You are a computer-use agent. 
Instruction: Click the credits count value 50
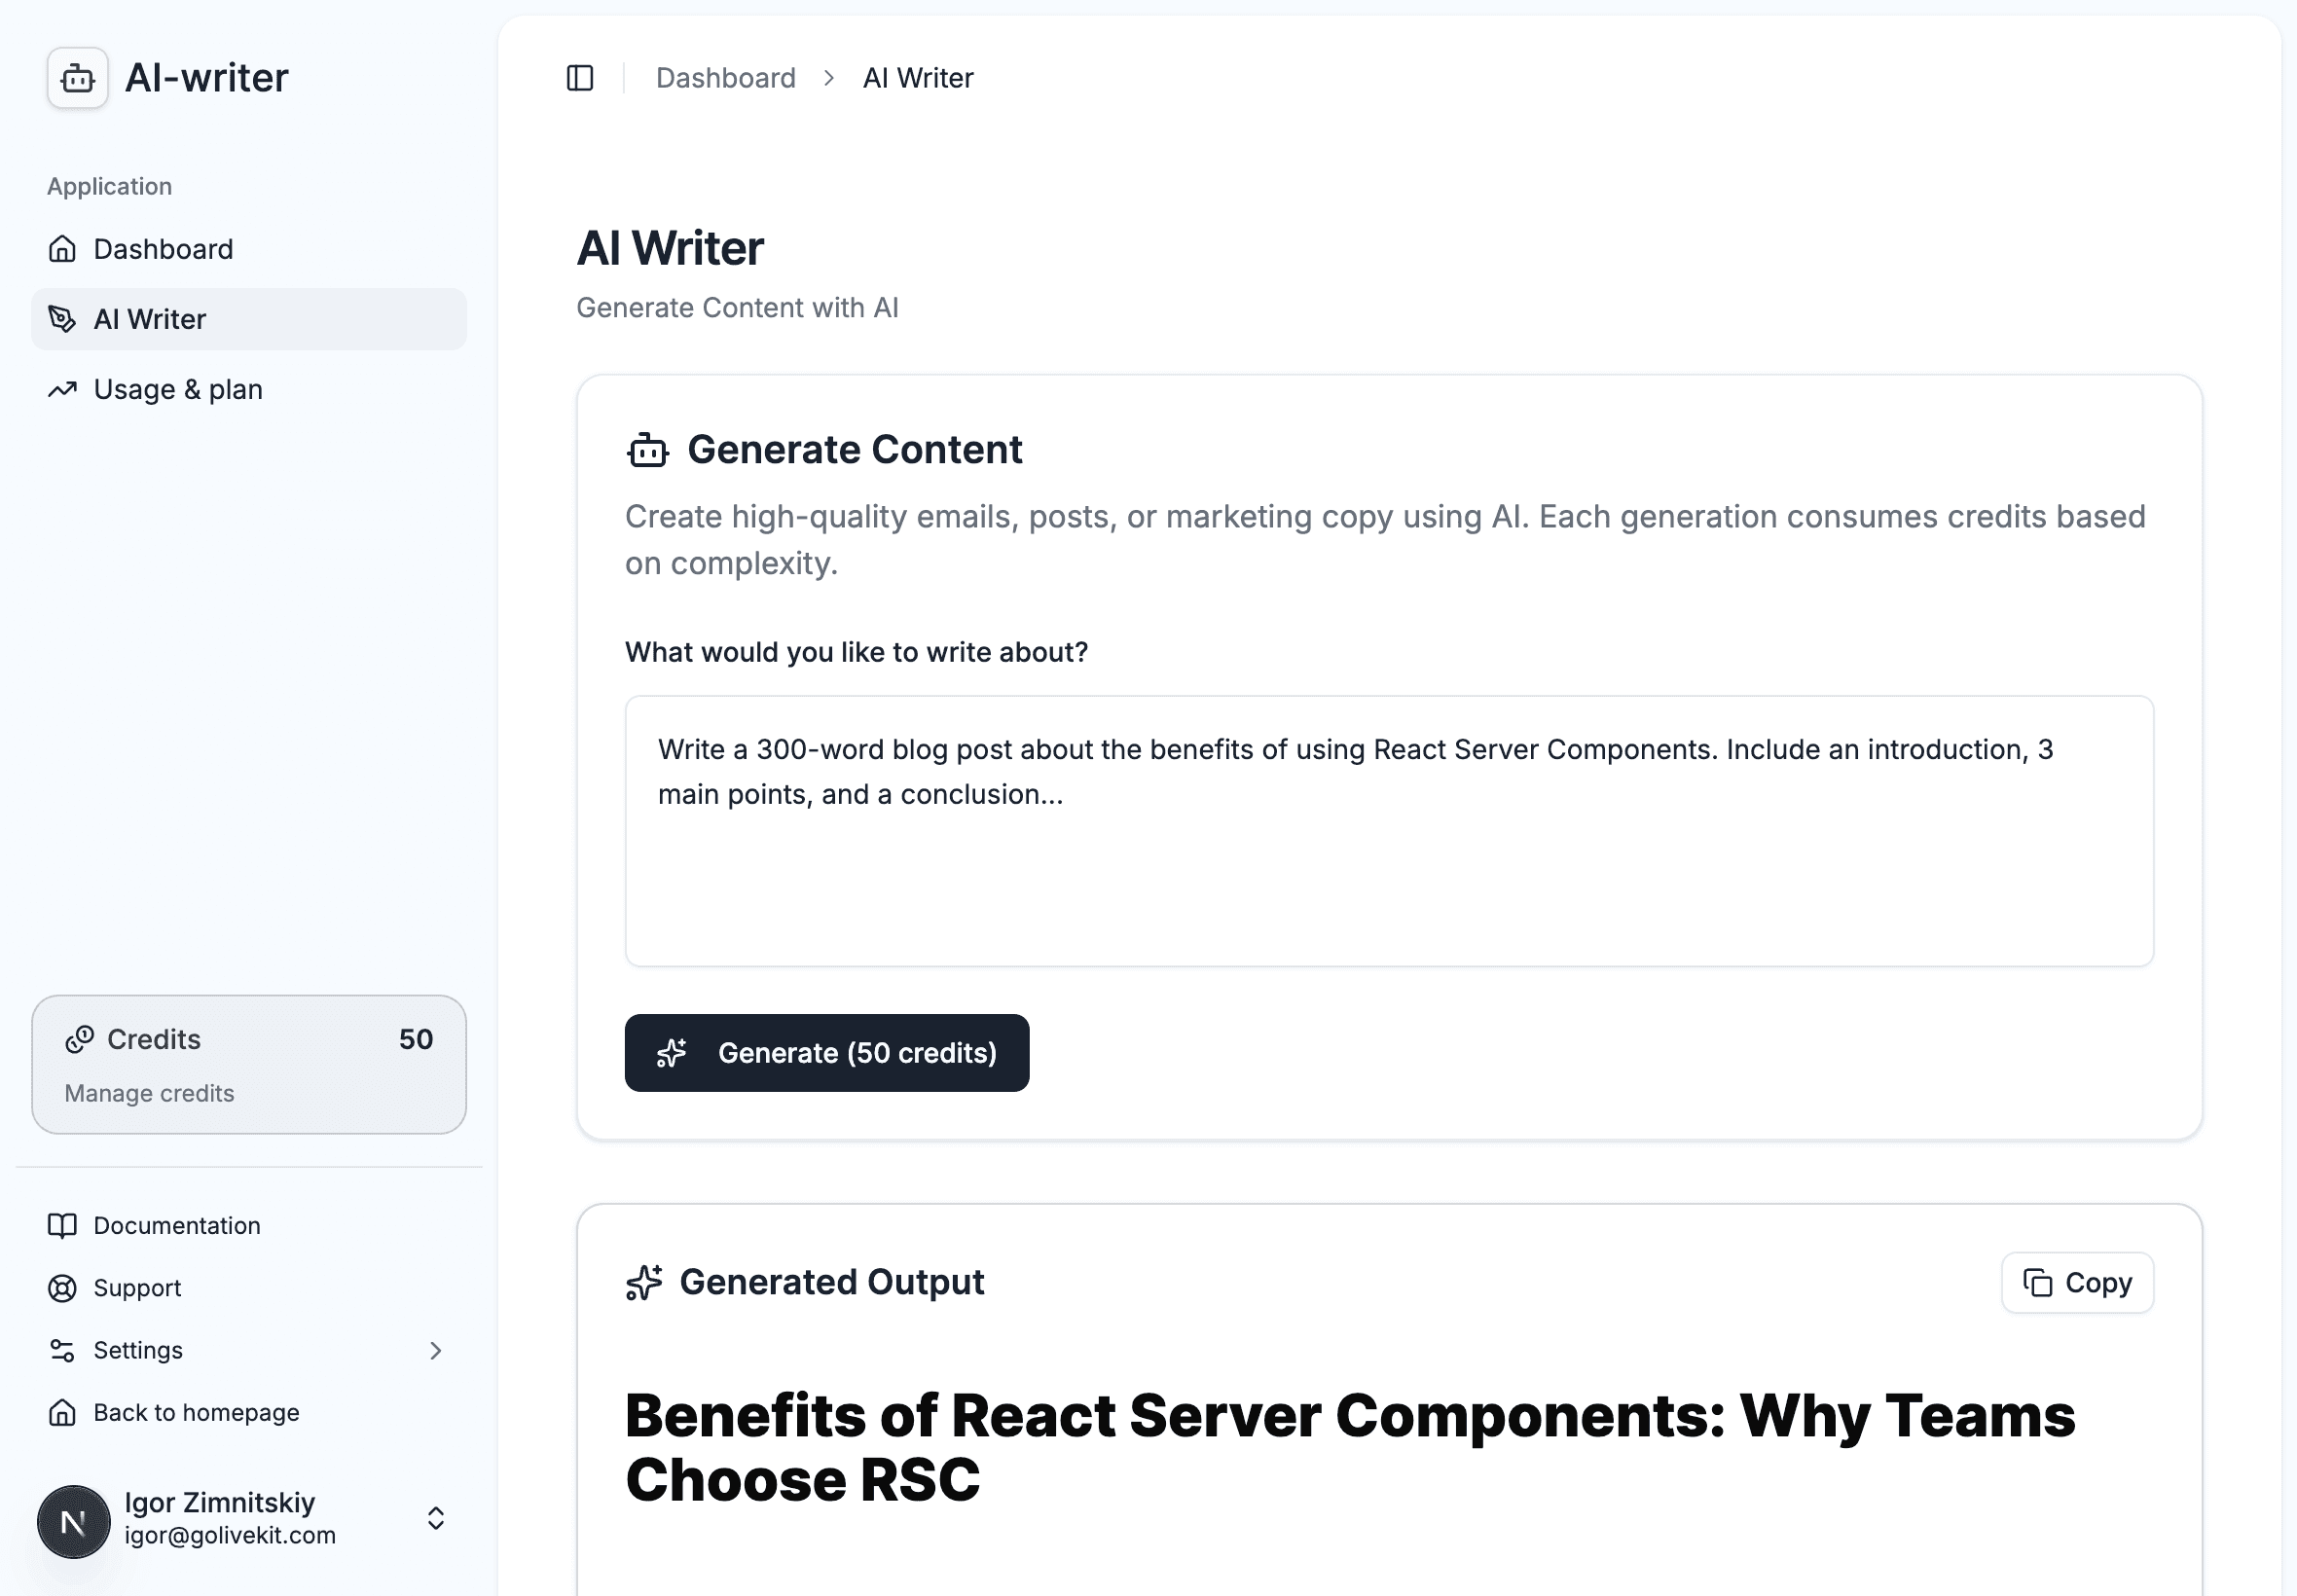pyautogui.click(x=416, y=1040)
